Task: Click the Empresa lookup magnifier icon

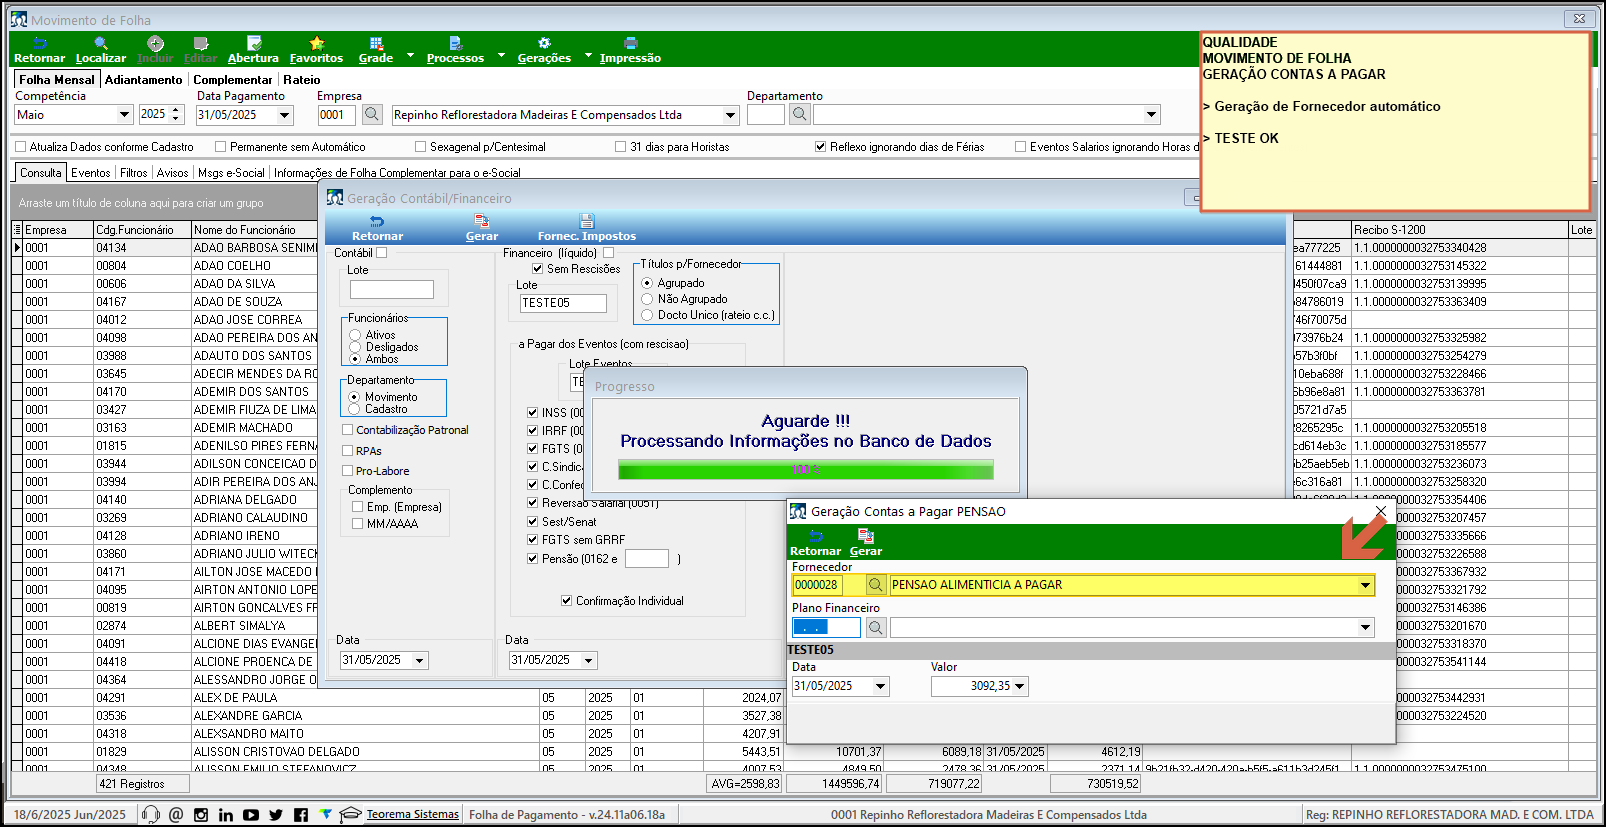Action: [372, 115]
